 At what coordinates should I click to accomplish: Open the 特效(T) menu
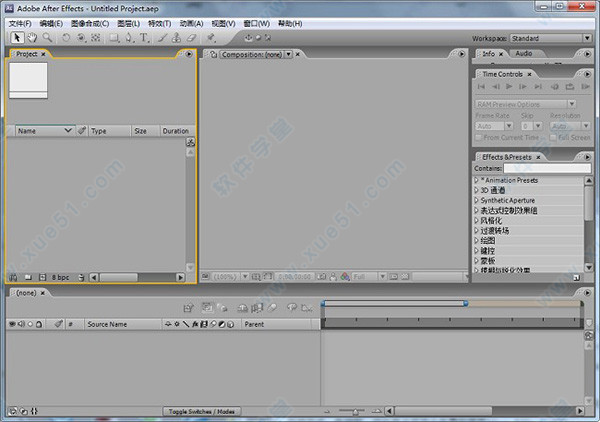click(160, 24)
